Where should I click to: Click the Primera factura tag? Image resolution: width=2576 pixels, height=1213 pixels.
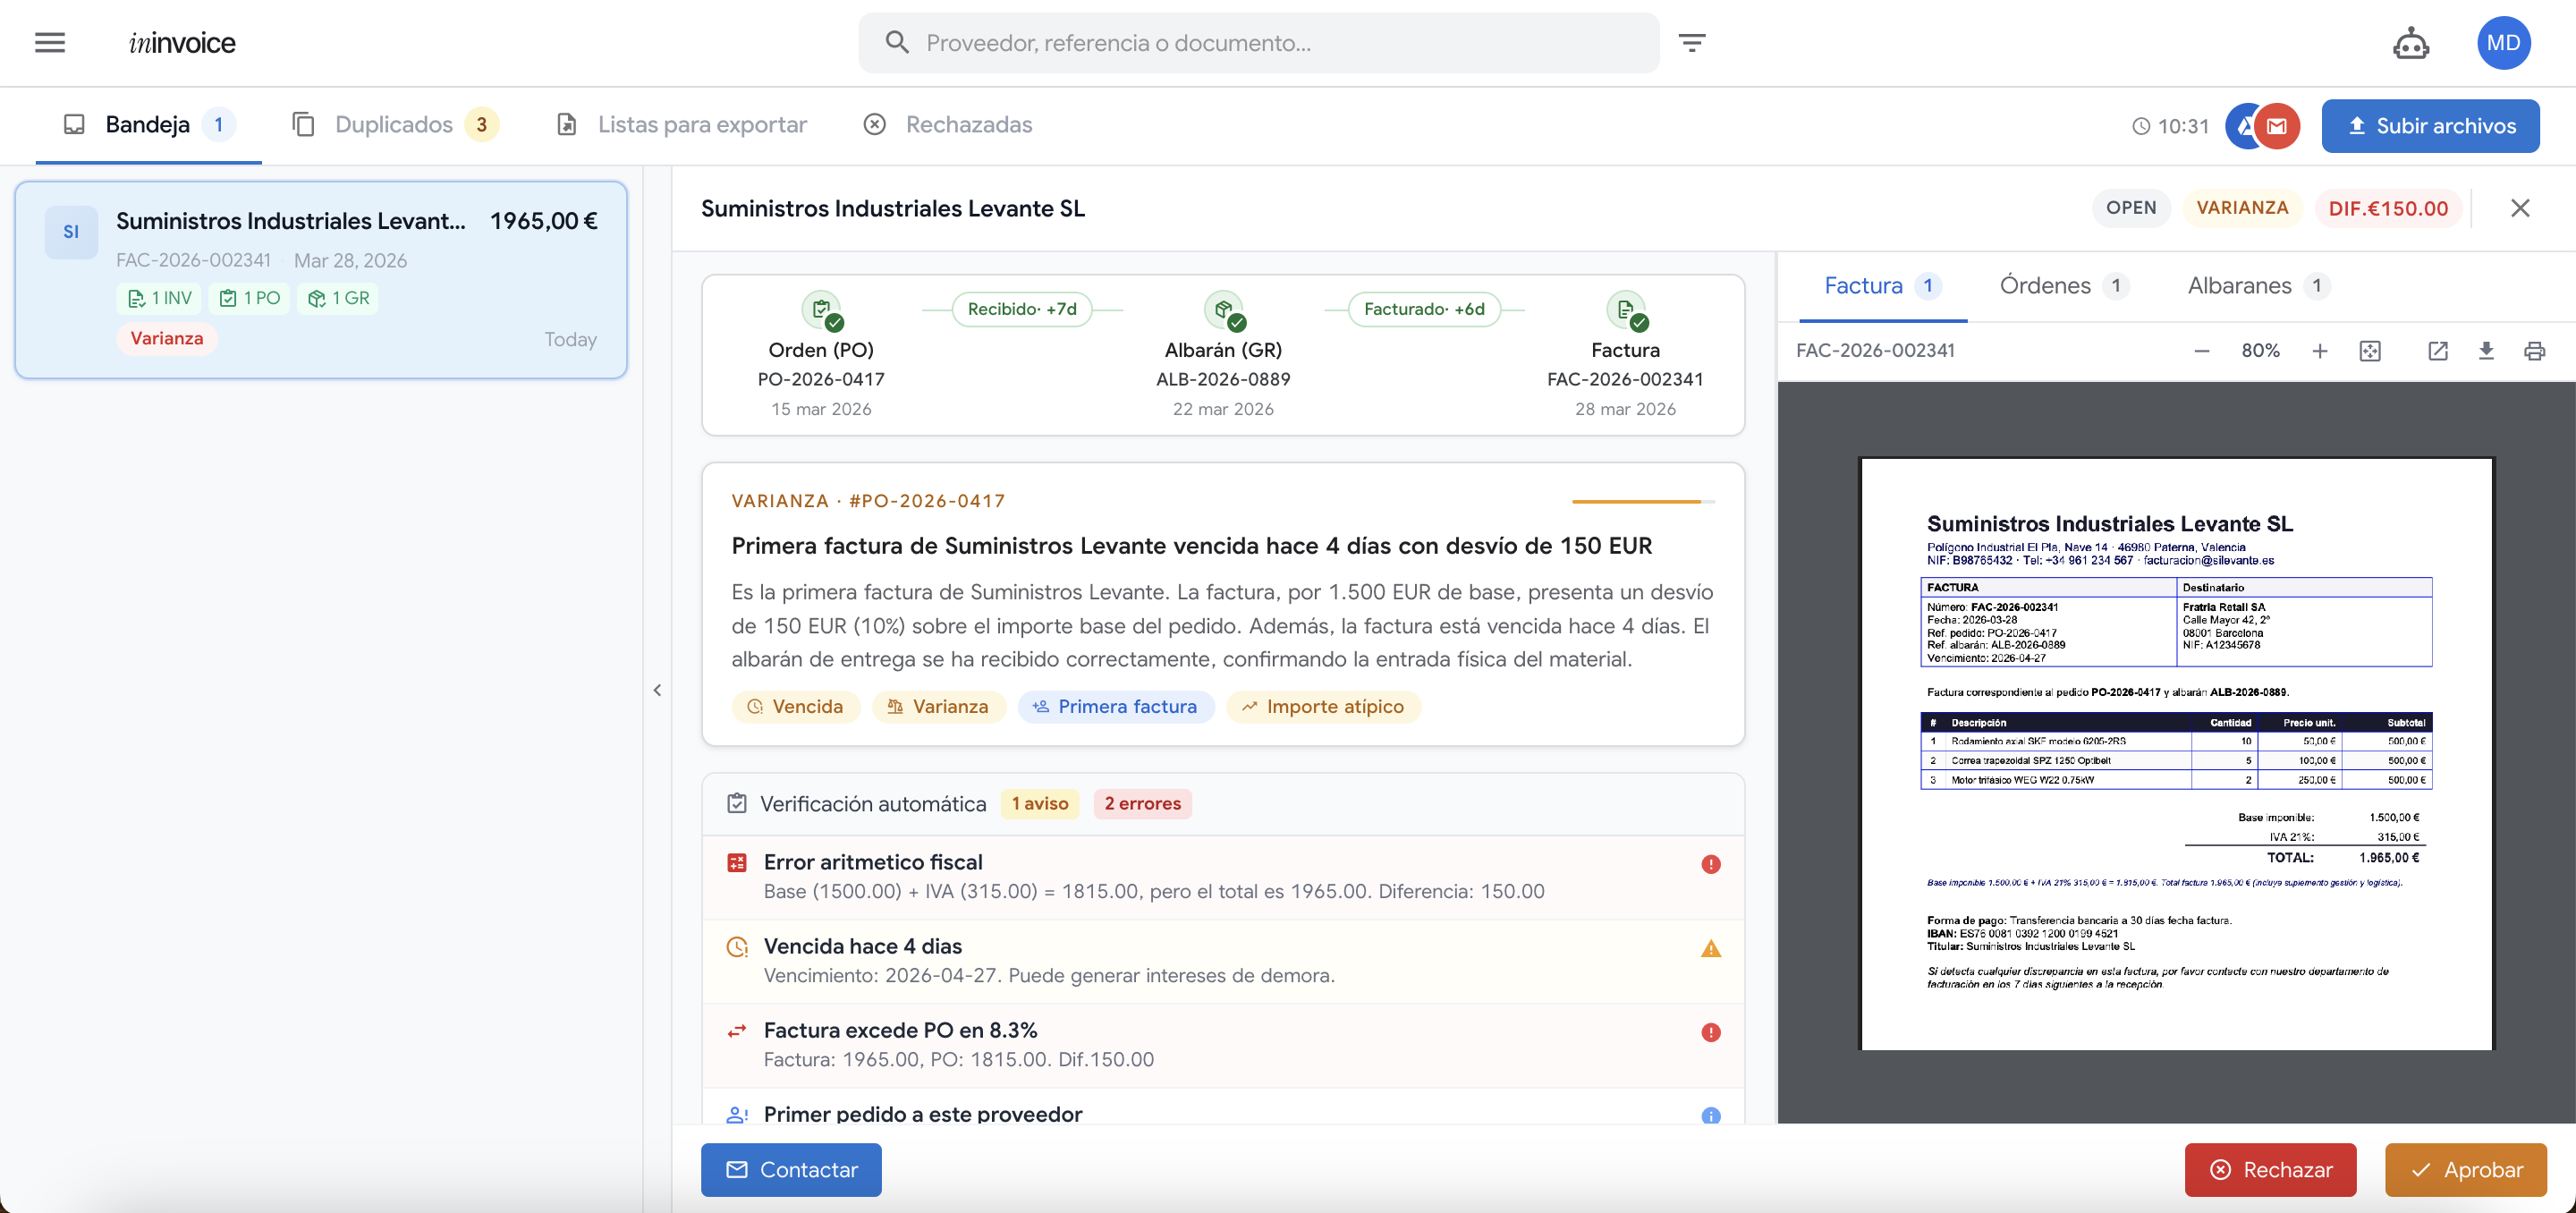point(1115,707)
